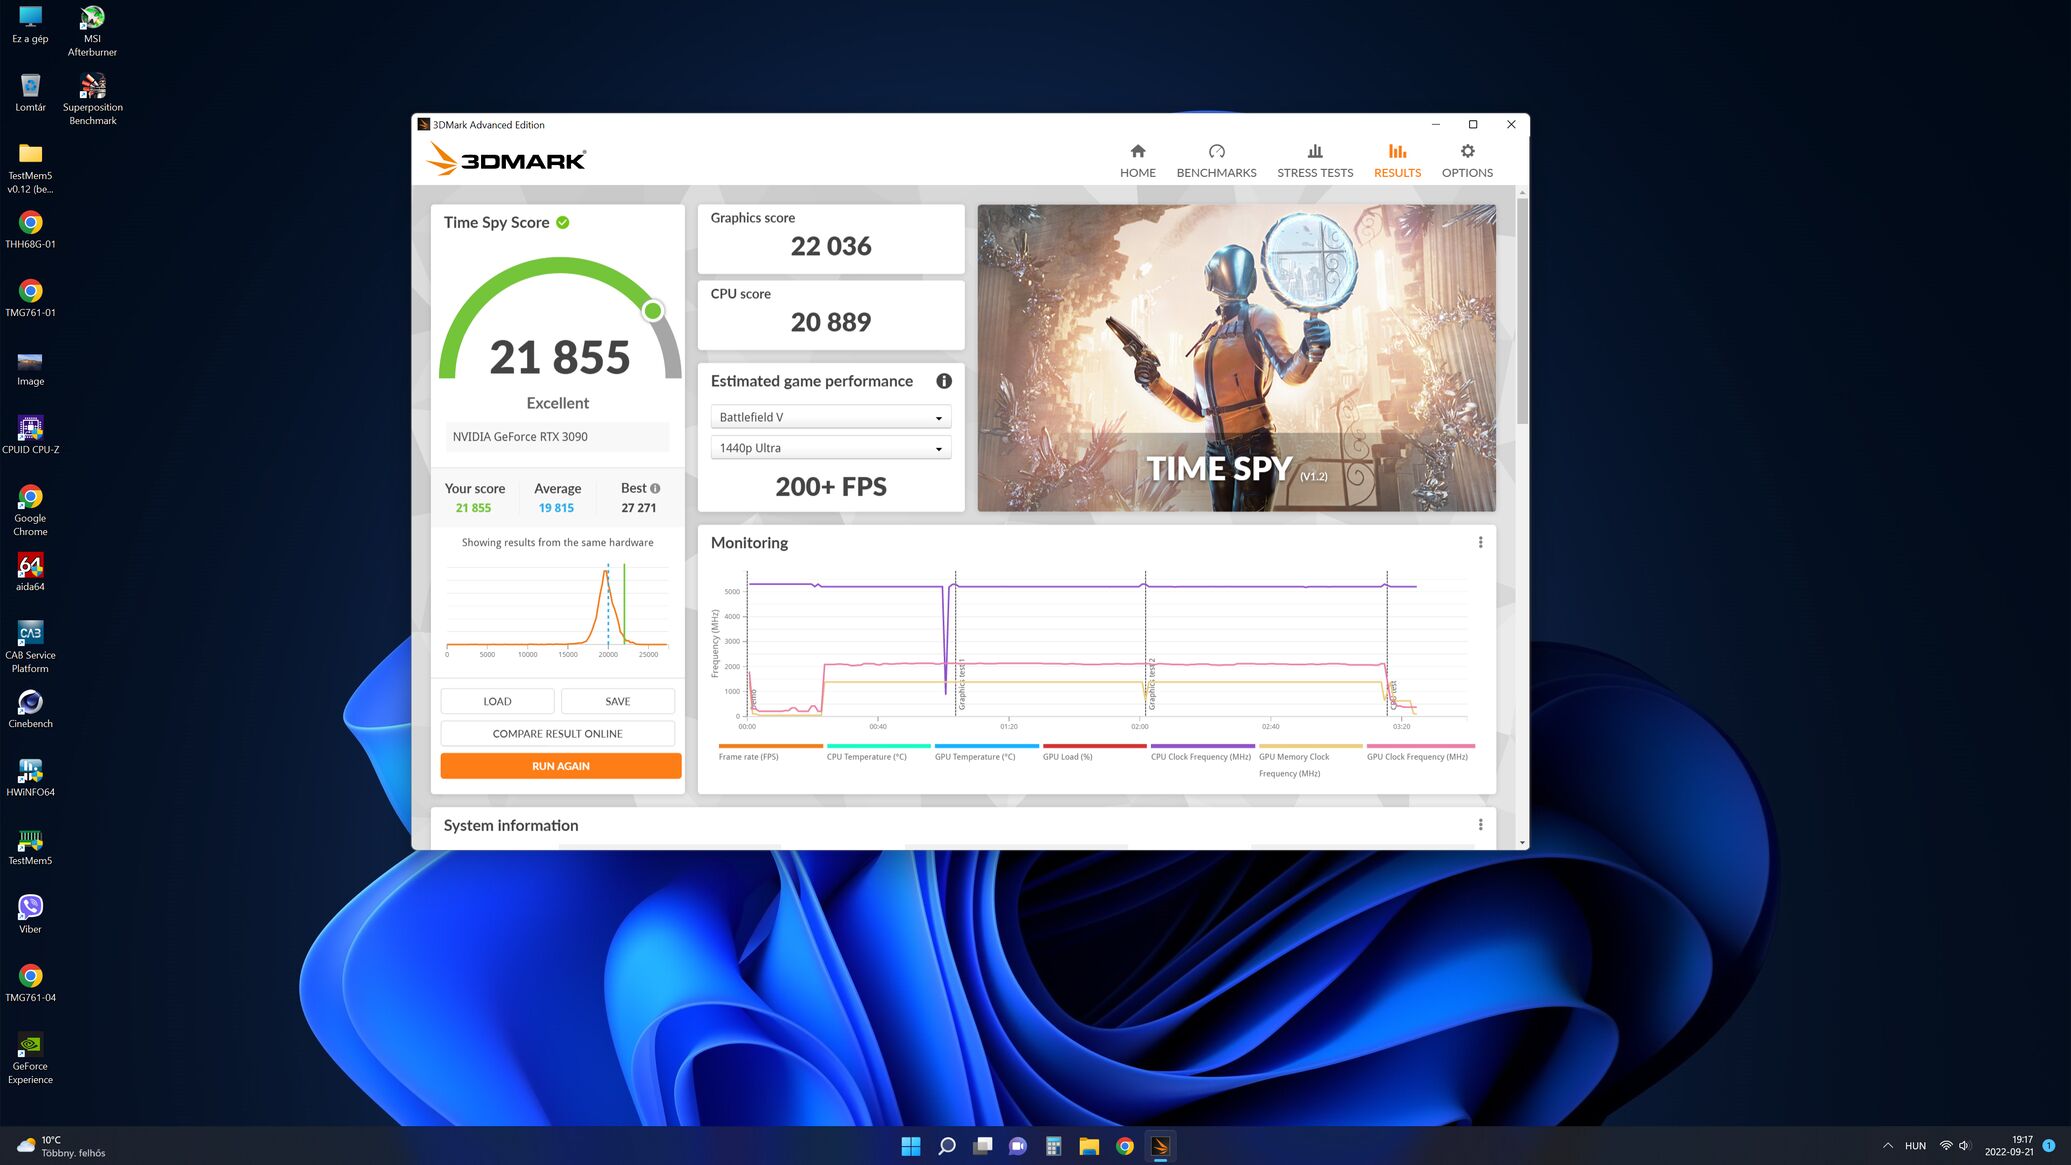
Task: Click the Graphics test 2 marker in Monitoring chart
Action: [x=1151, y=684]
